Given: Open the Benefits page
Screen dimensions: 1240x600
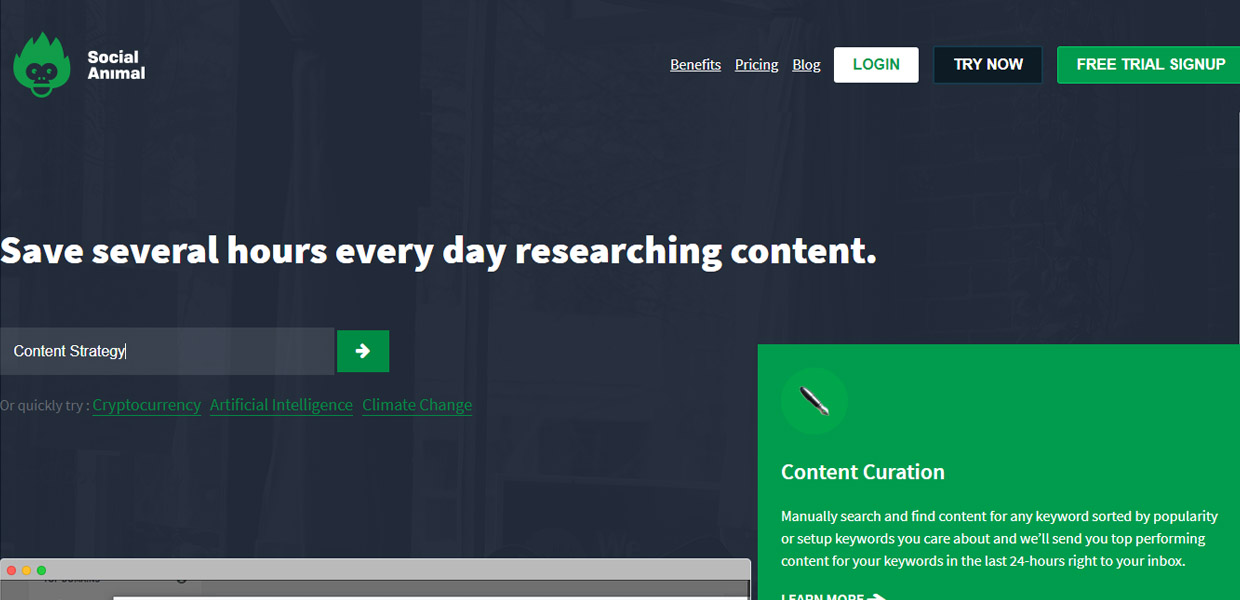Looking at the screenshot, I should click(695, 65).
